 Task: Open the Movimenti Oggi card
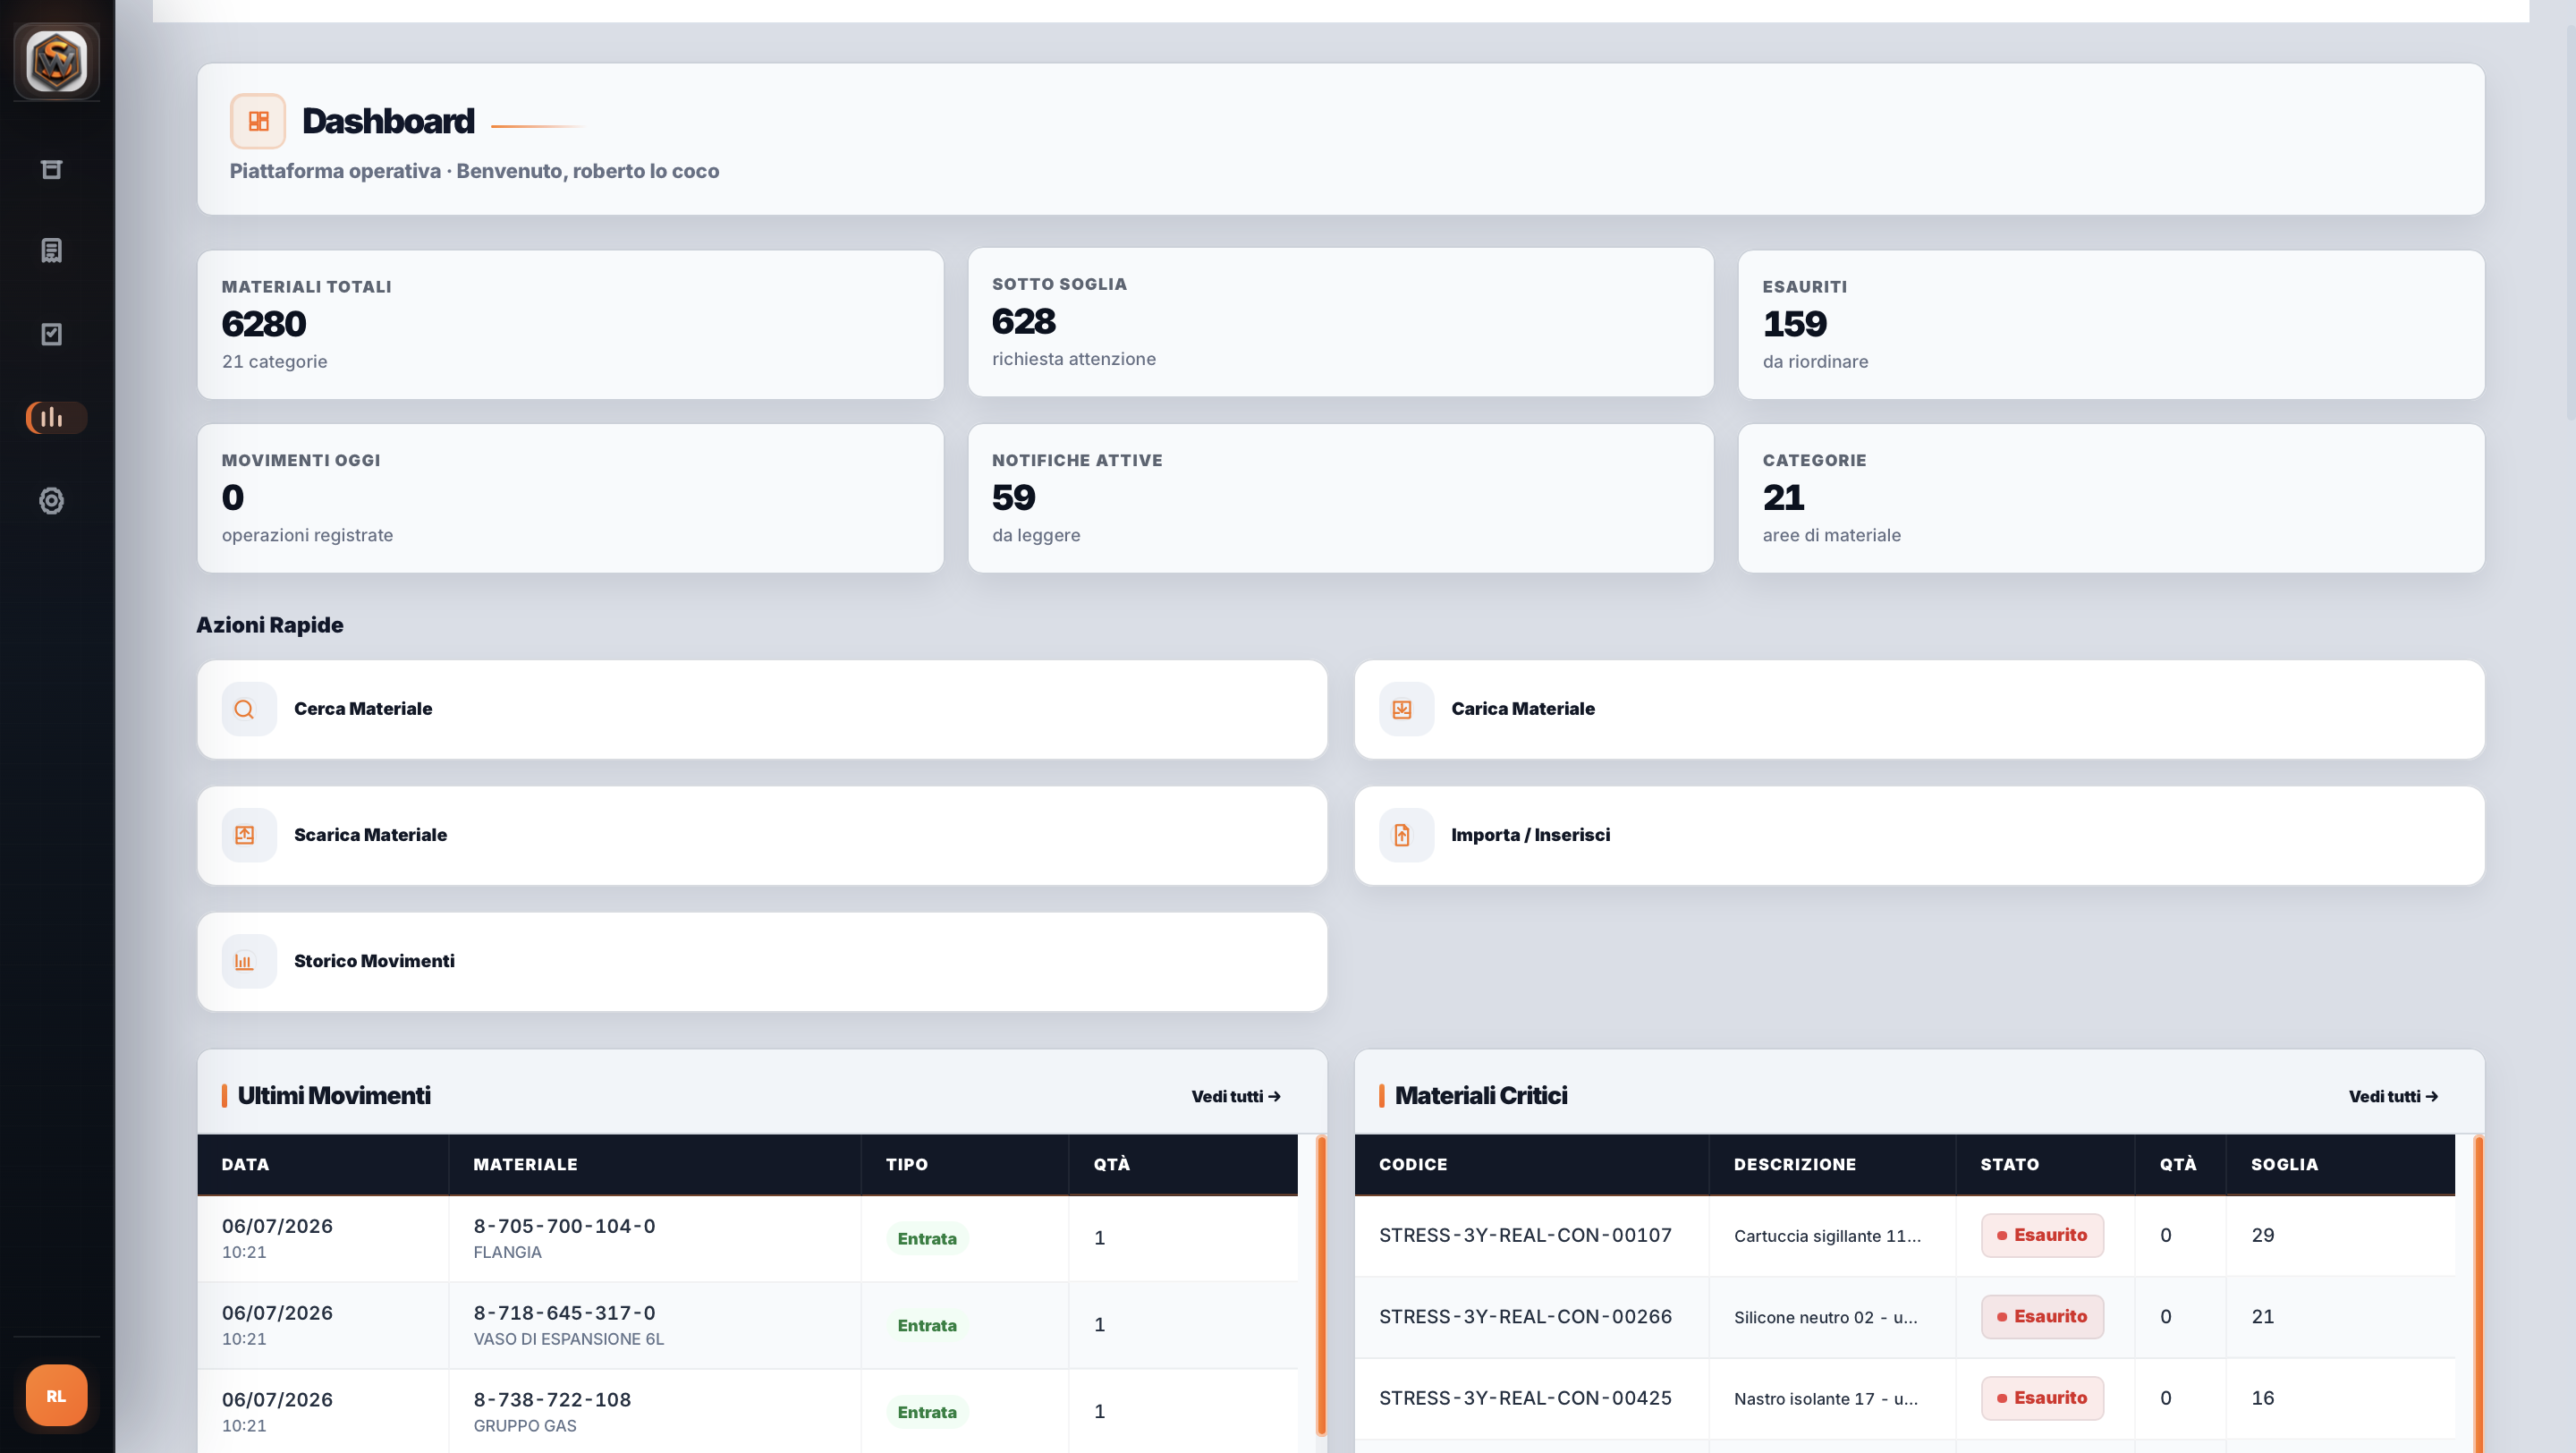pos(570,498)
